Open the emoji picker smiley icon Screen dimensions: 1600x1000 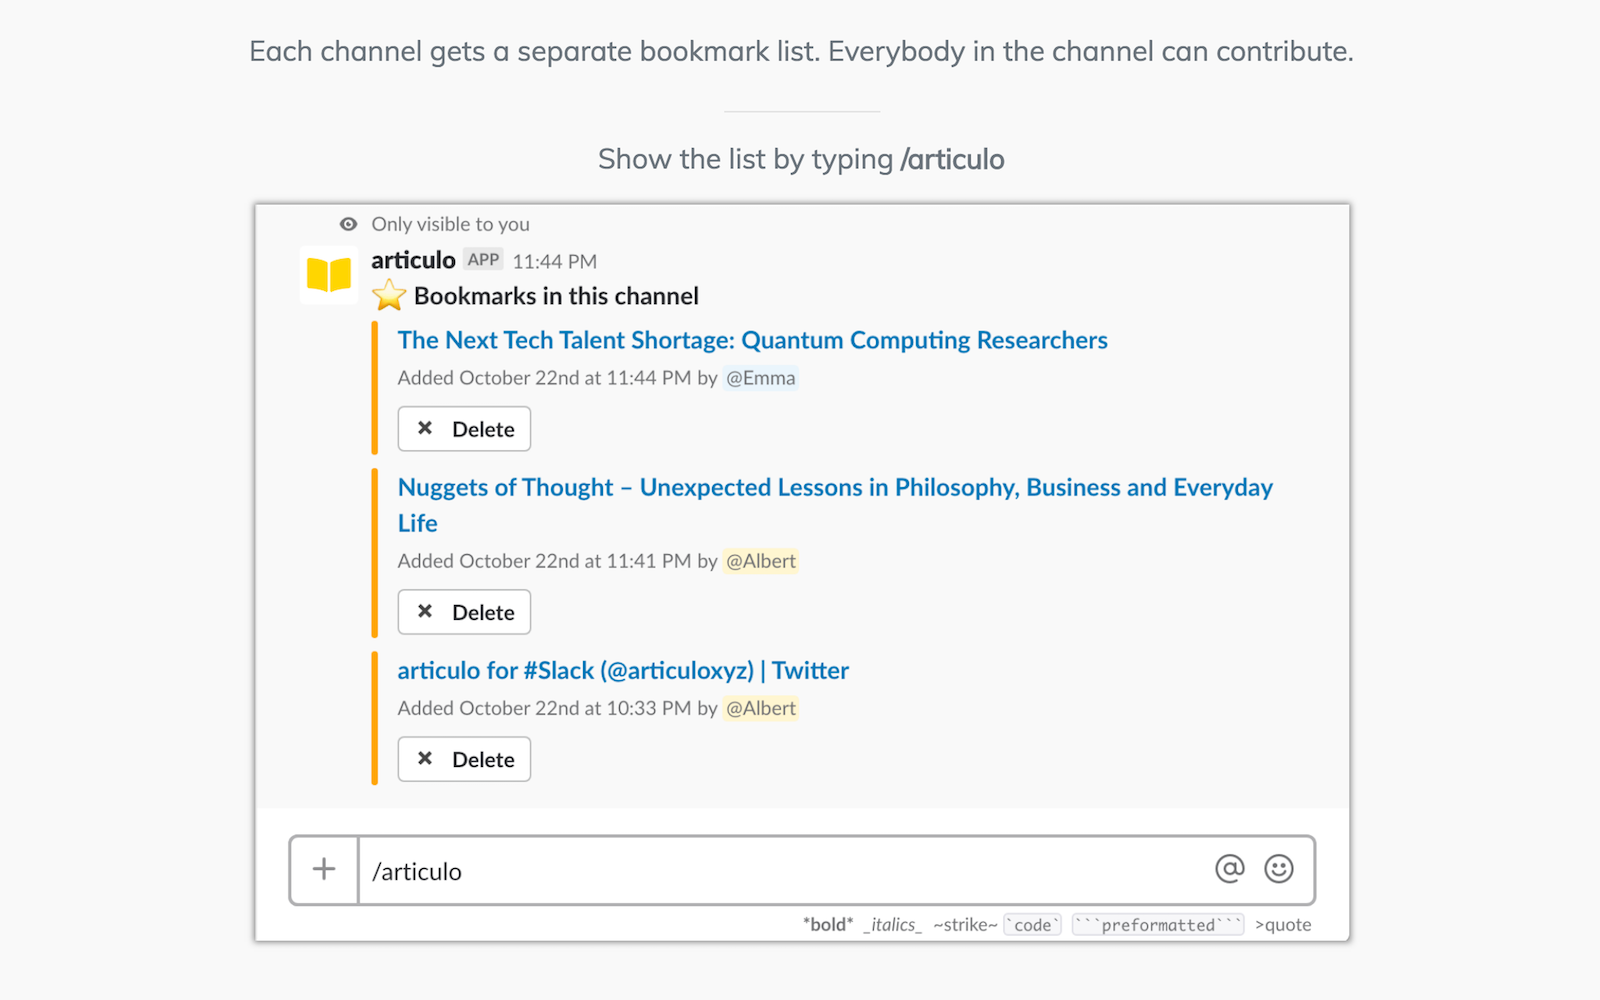[x=1279, y=869]
